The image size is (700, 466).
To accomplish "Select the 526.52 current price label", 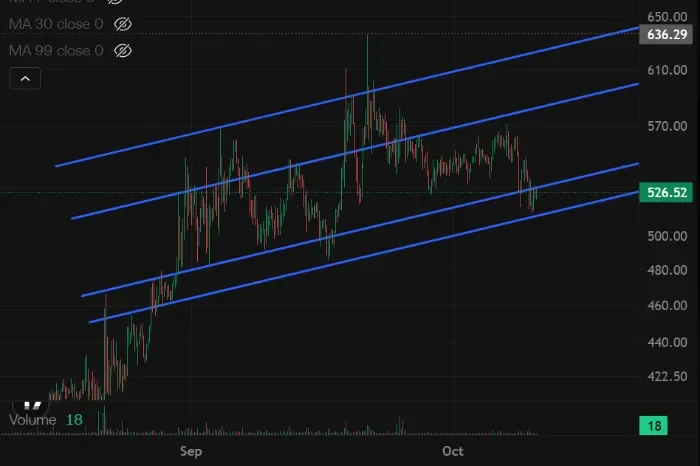I will coord(666,192).
